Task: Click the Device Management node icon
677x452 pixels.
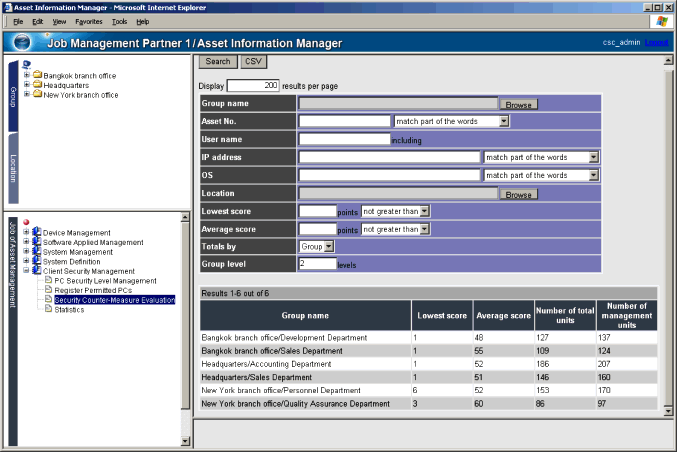Action: click(37, 232)
